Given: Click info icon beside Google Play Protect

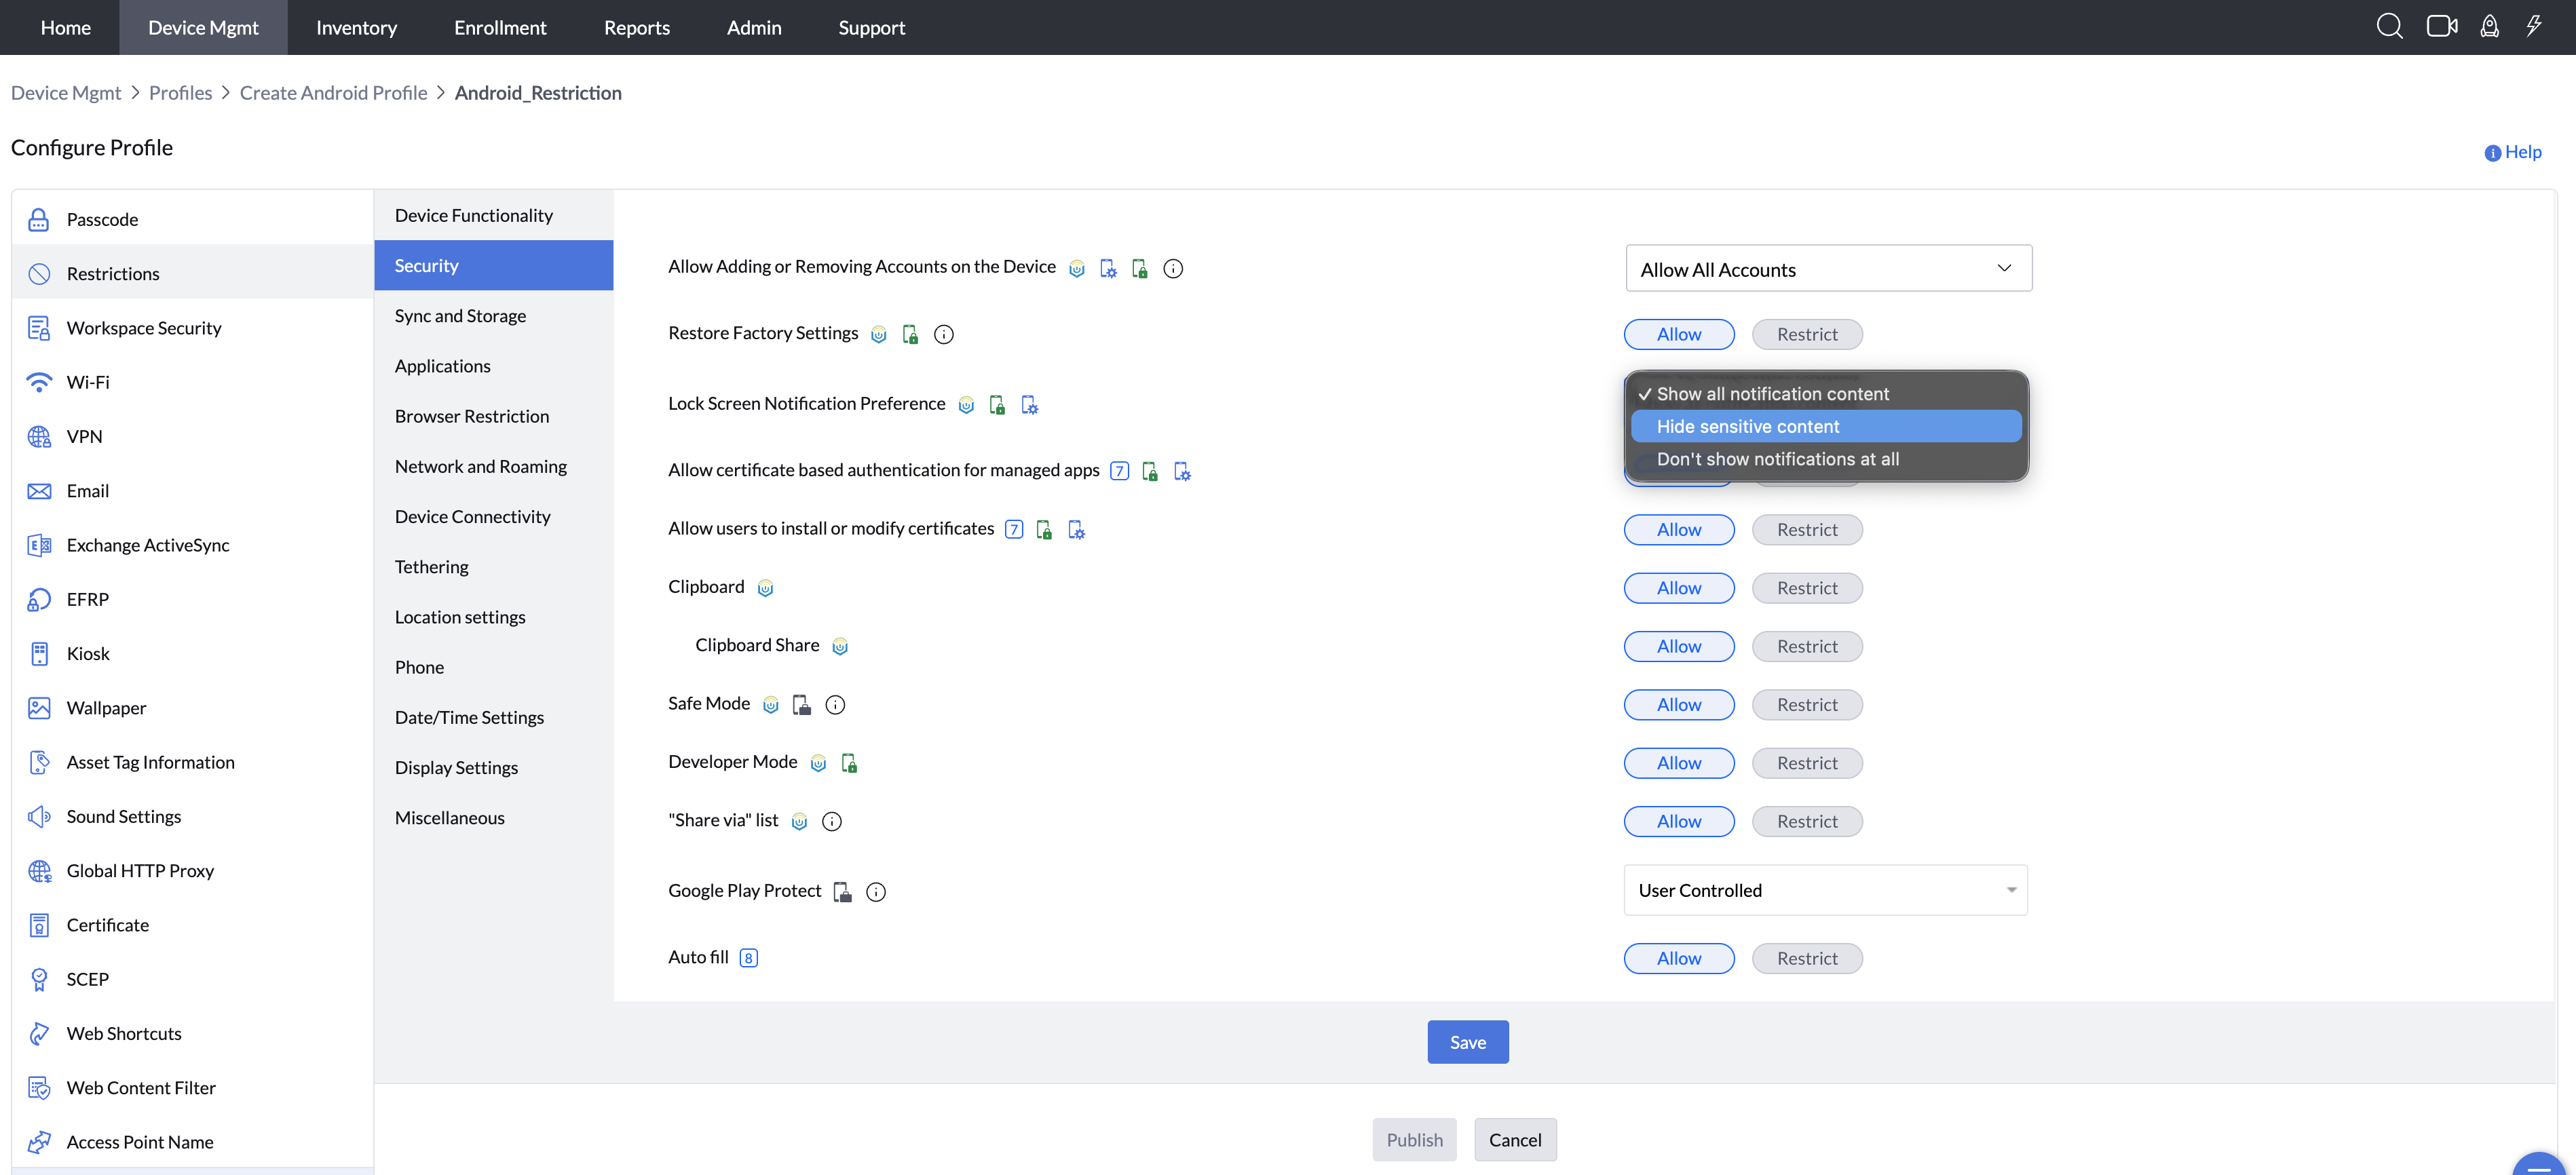Looking at the screenshot, I should point(876,892).
